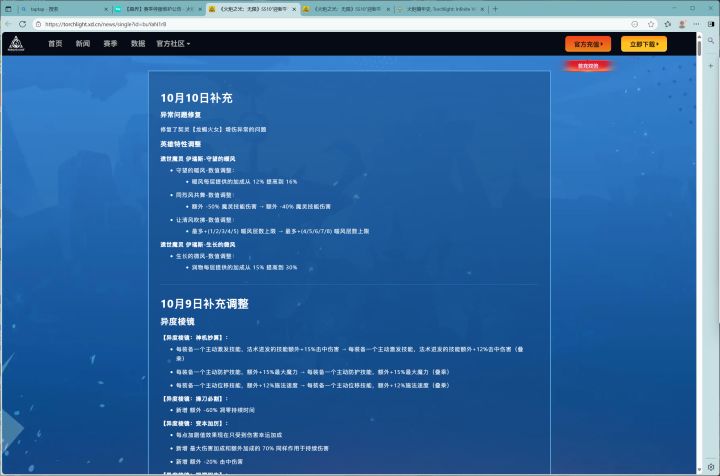Switch to the first 'laptop' search tab

[64, 9]
